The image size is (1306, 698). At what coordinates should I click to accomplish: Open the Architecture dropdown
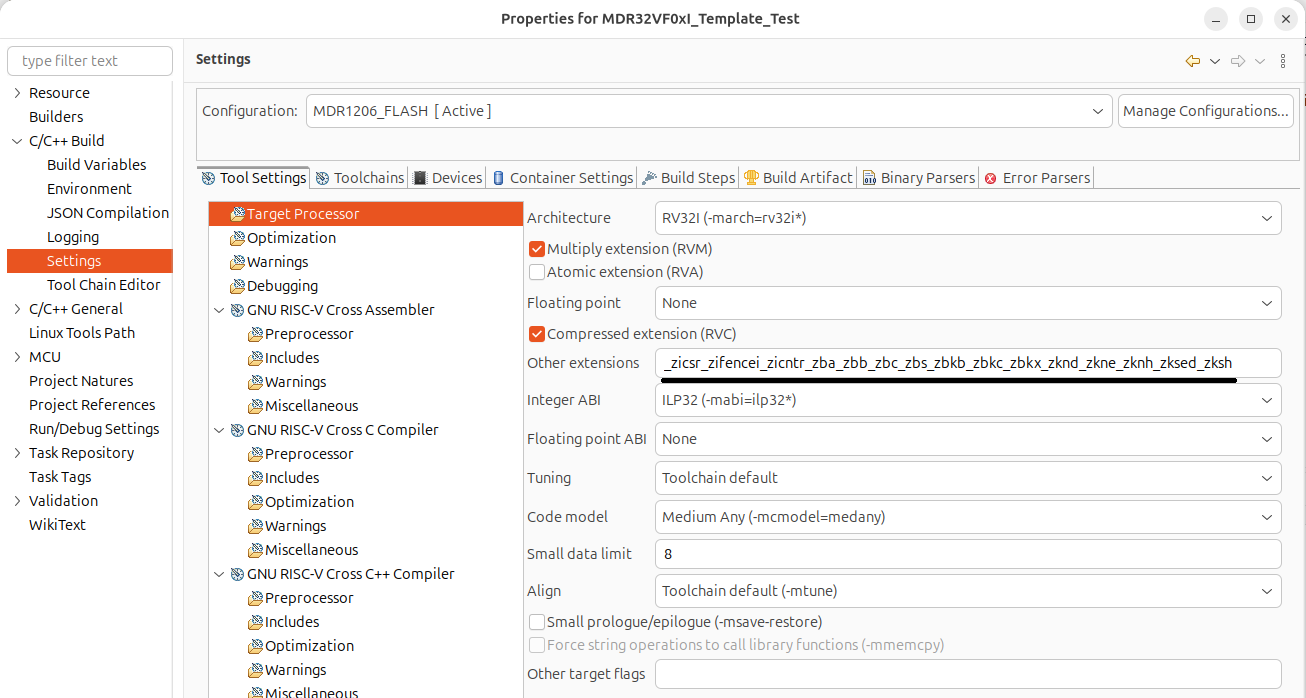click(x=968, y=218)
